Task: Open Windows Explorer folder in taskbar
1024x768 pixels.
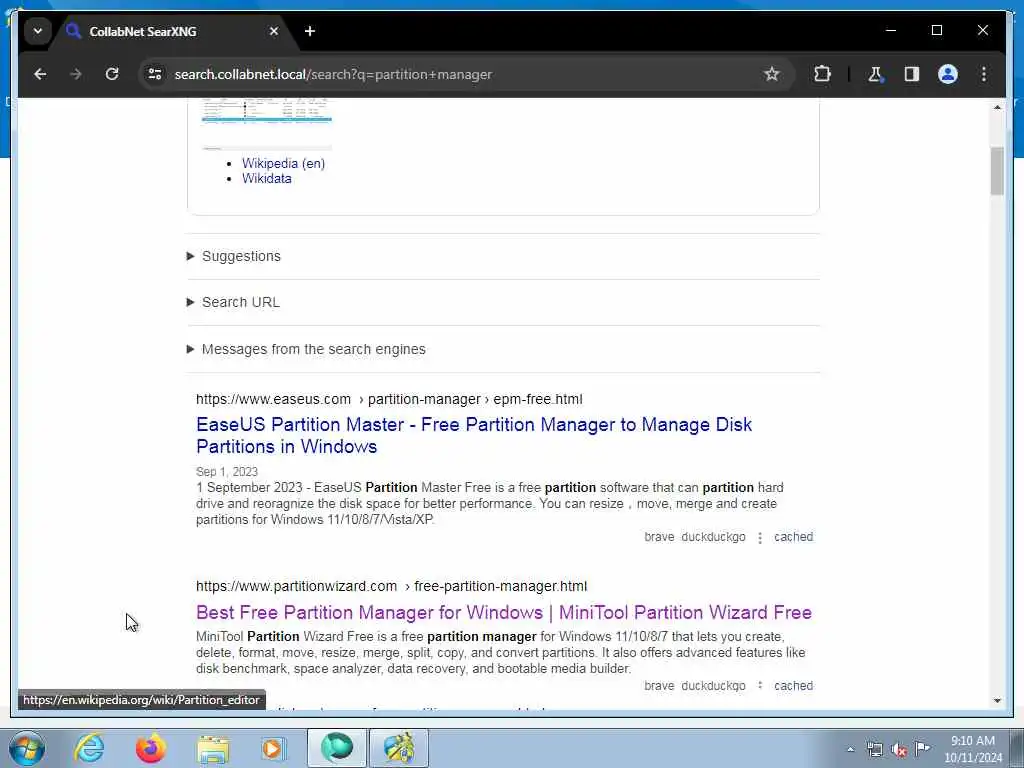Action: (213, 748)
